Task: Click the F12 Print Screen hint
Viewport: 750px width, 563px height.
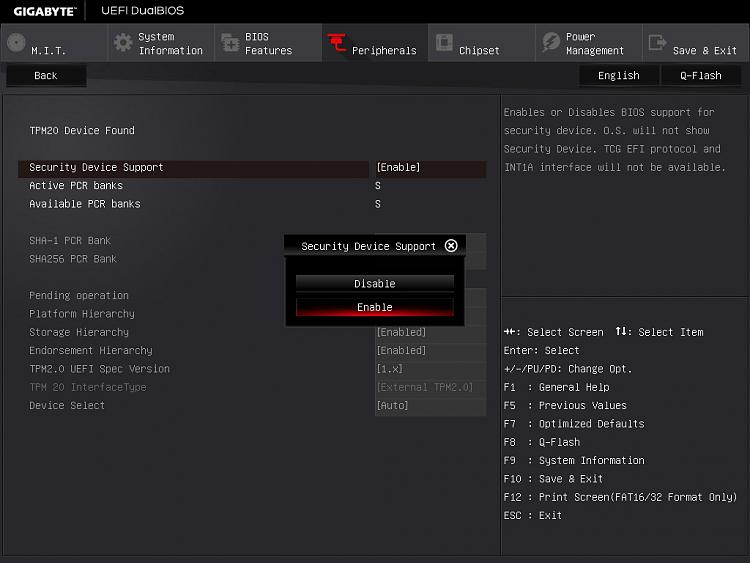Action: point(620,497)
